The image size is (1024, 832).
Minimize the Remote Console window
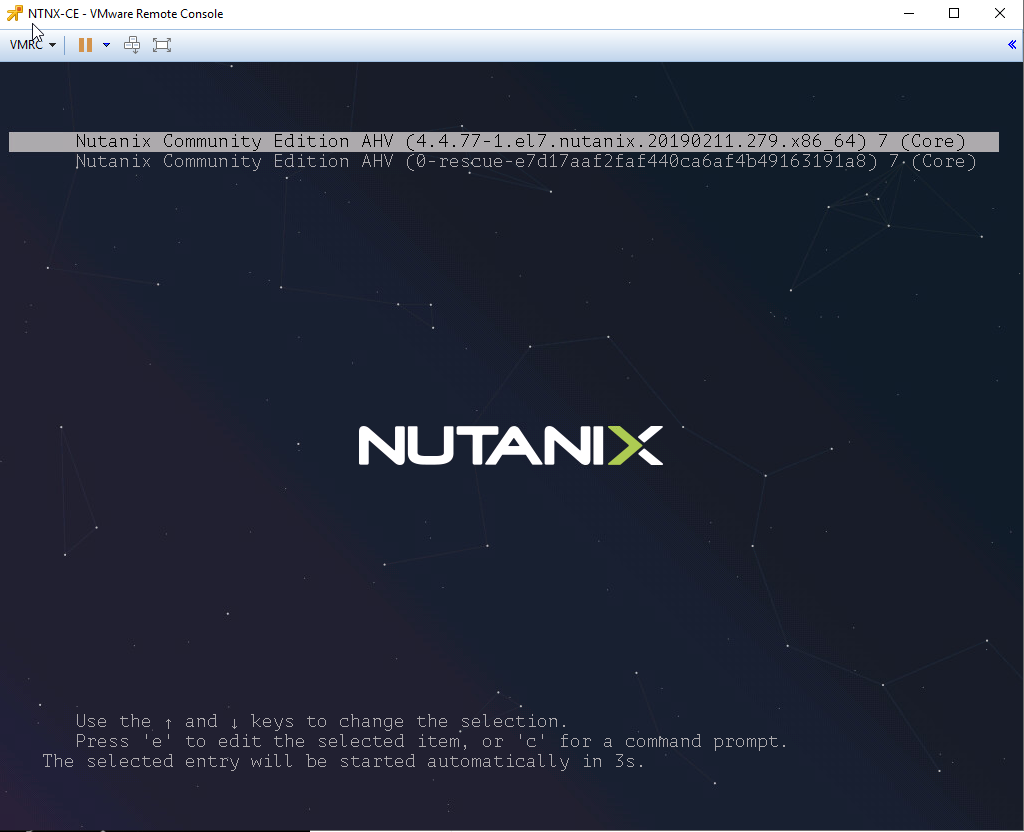coord(908,14)
